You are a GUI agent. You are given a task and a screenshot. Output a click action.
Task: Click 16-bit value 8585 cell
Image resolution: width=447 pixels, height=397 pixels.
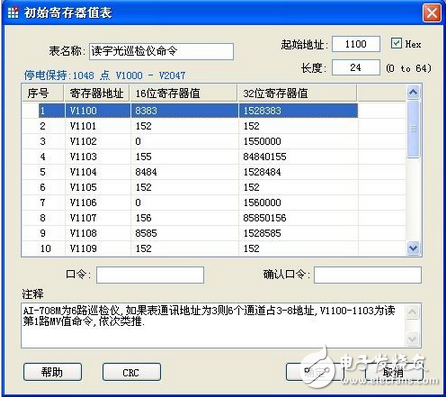click(184, 233)
